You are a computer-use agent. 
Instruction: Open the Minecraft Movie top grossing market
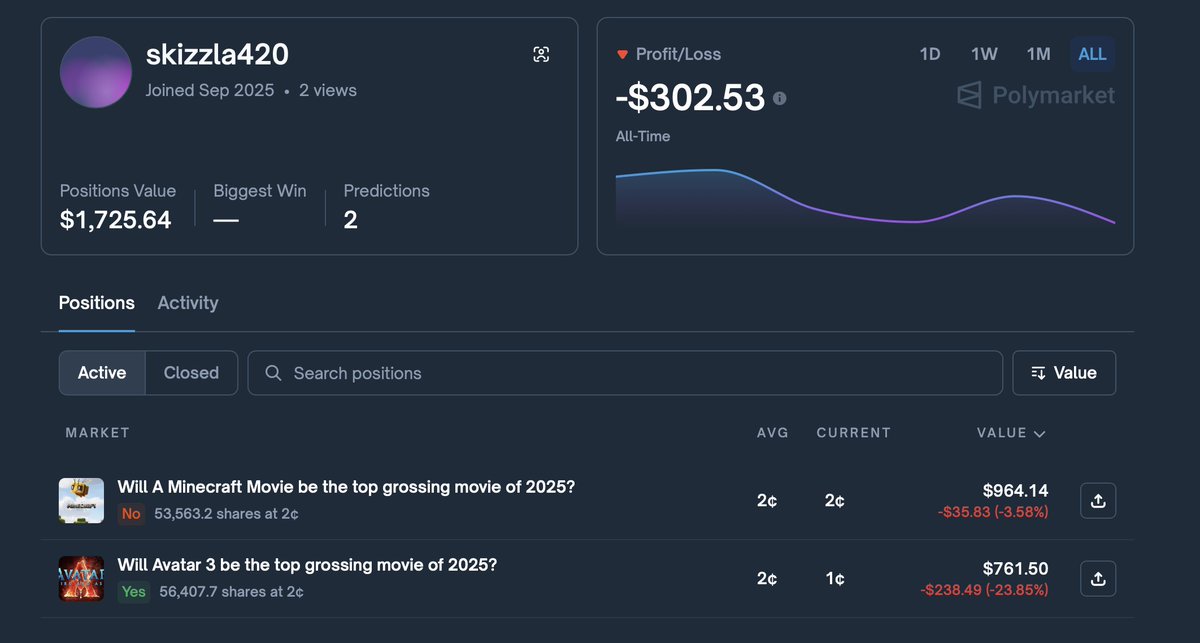click(346, 487)
